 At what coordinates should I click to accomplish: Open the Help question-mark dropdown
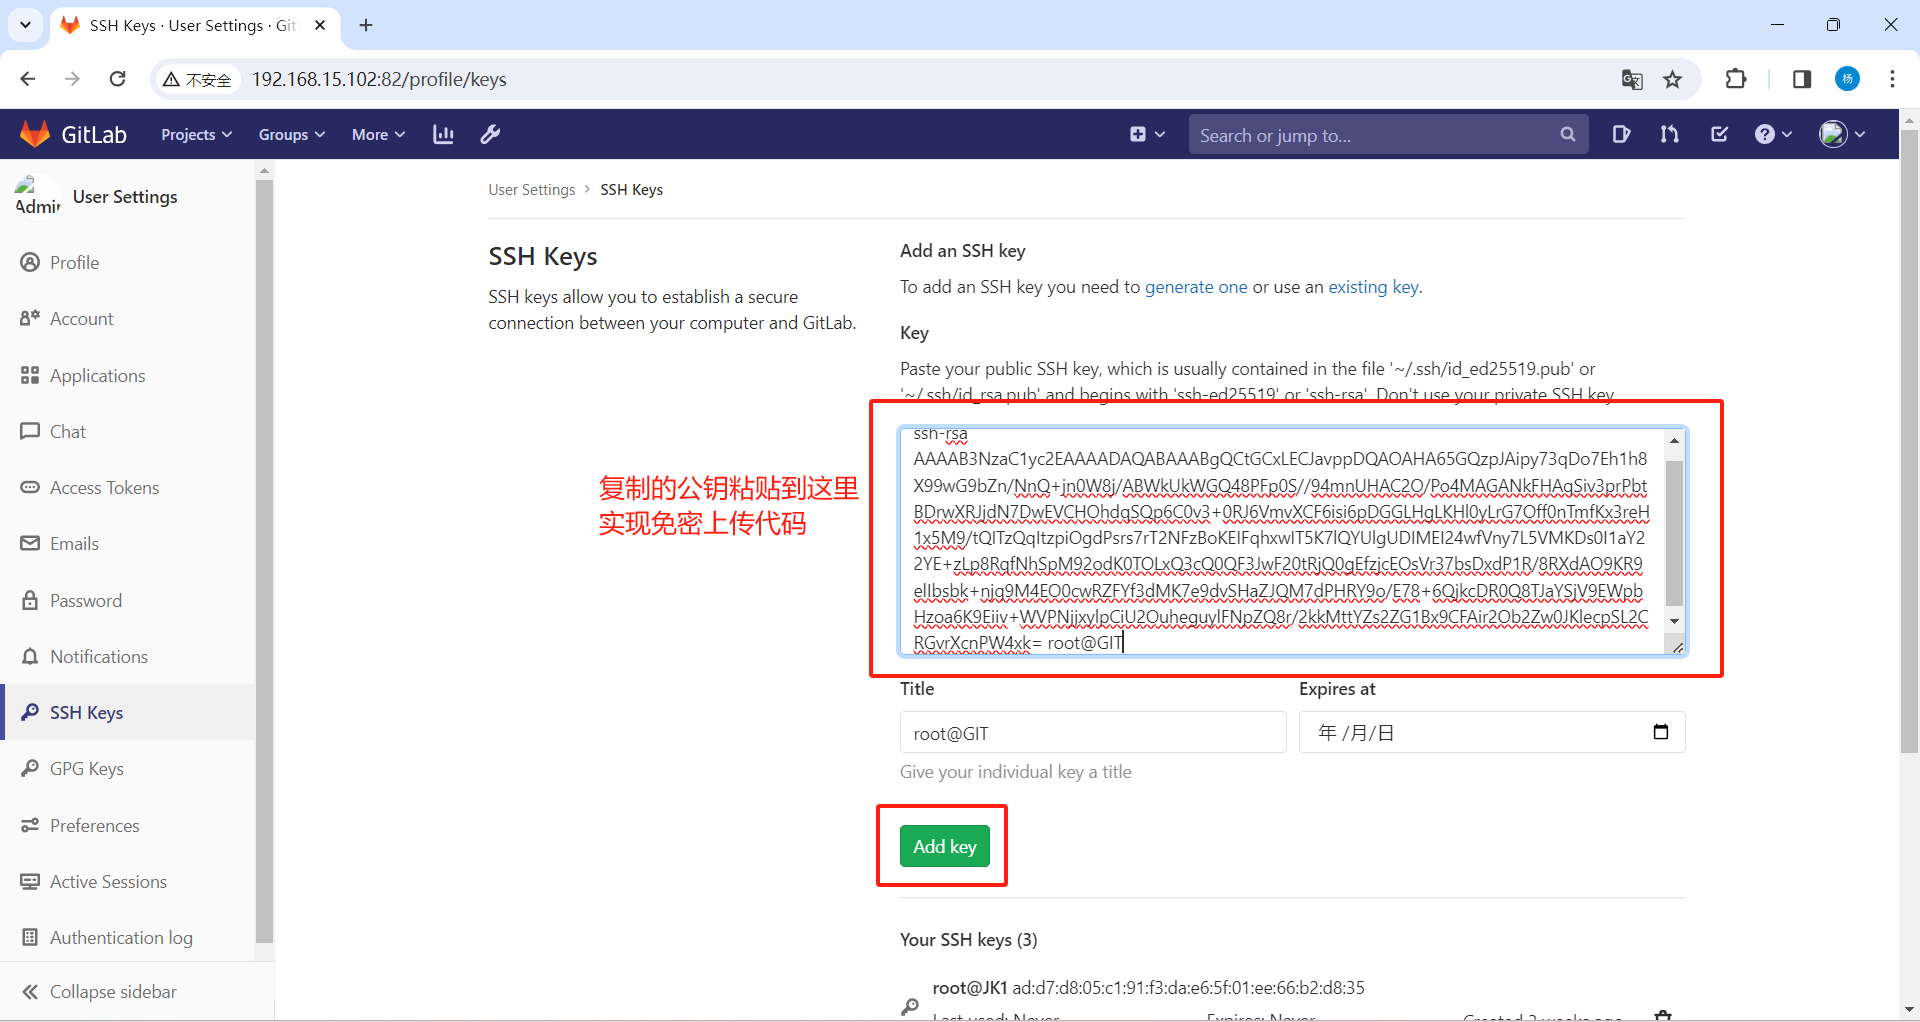(1772, 134)
